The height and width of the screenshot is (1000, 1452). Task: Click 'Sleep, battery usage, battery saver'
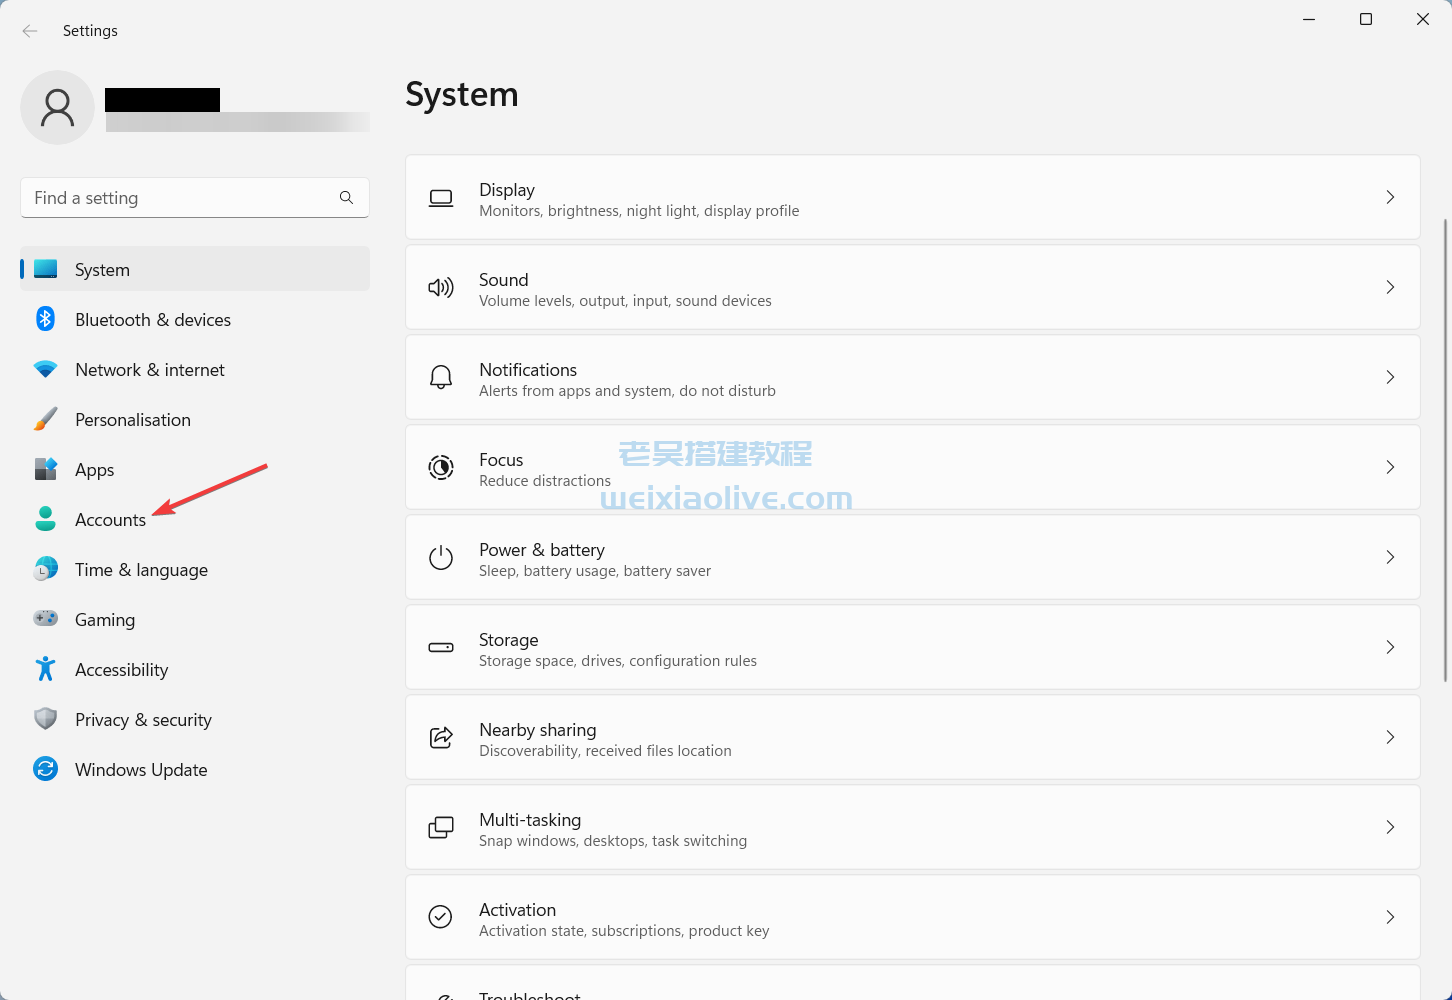[595, 571]
